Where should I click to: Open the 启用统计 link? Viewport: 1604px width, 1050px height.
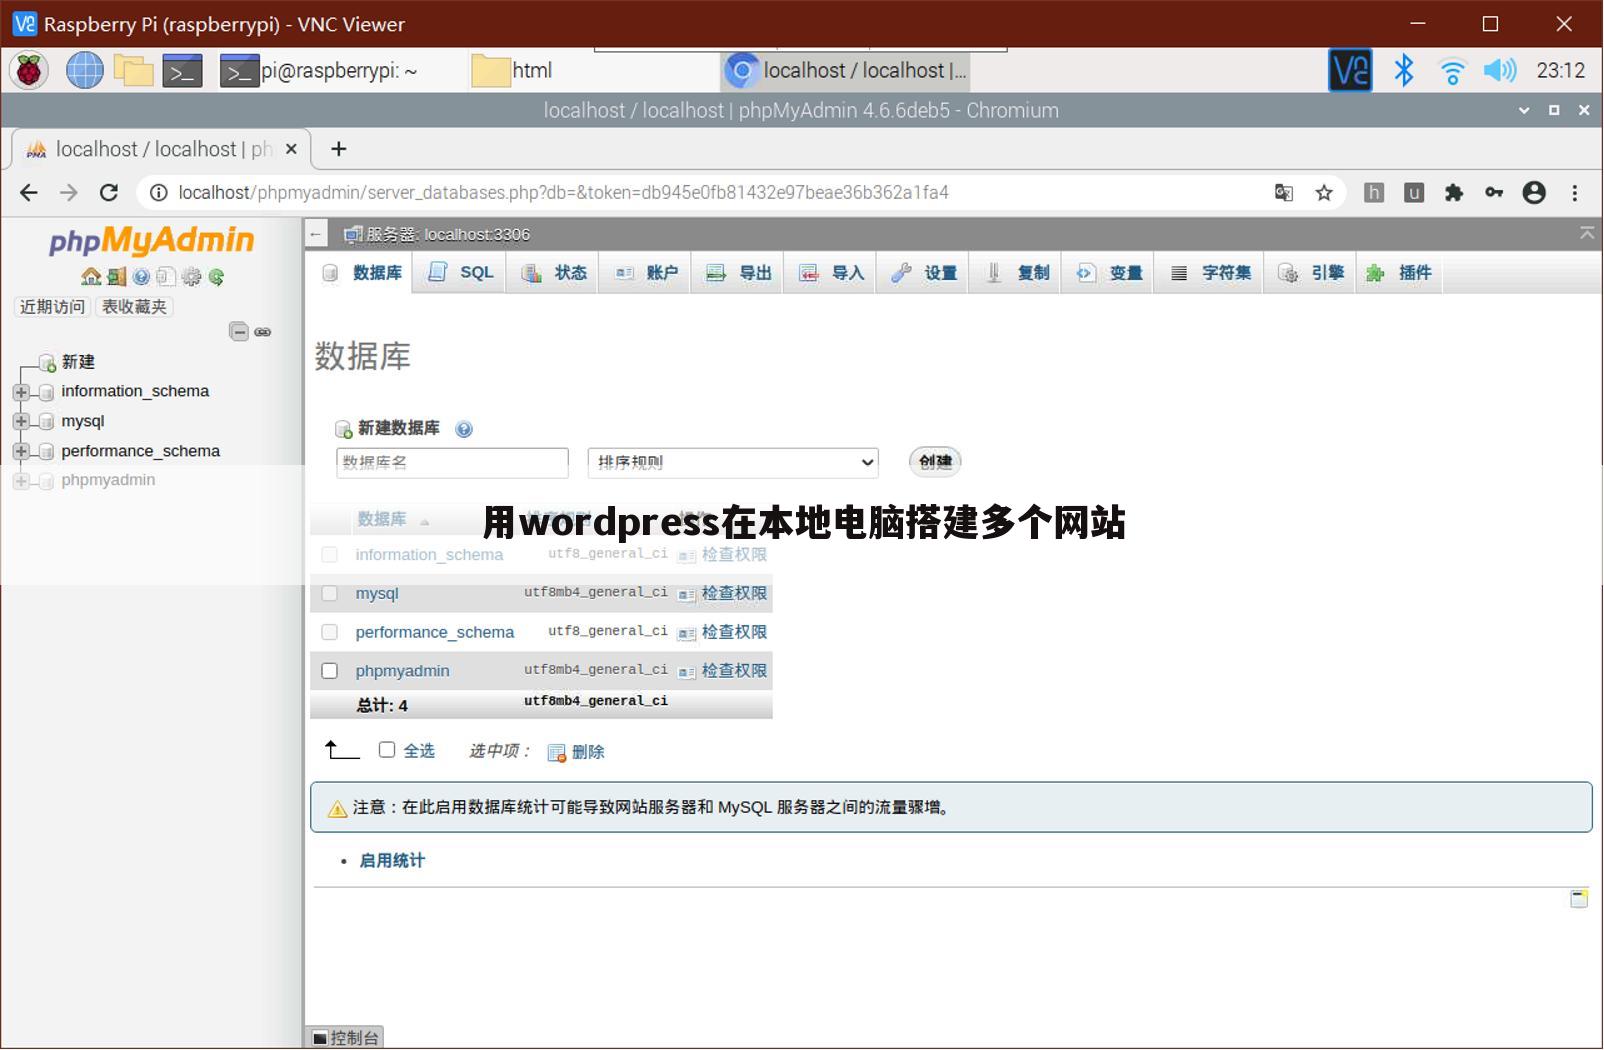[x=391, y=860]
